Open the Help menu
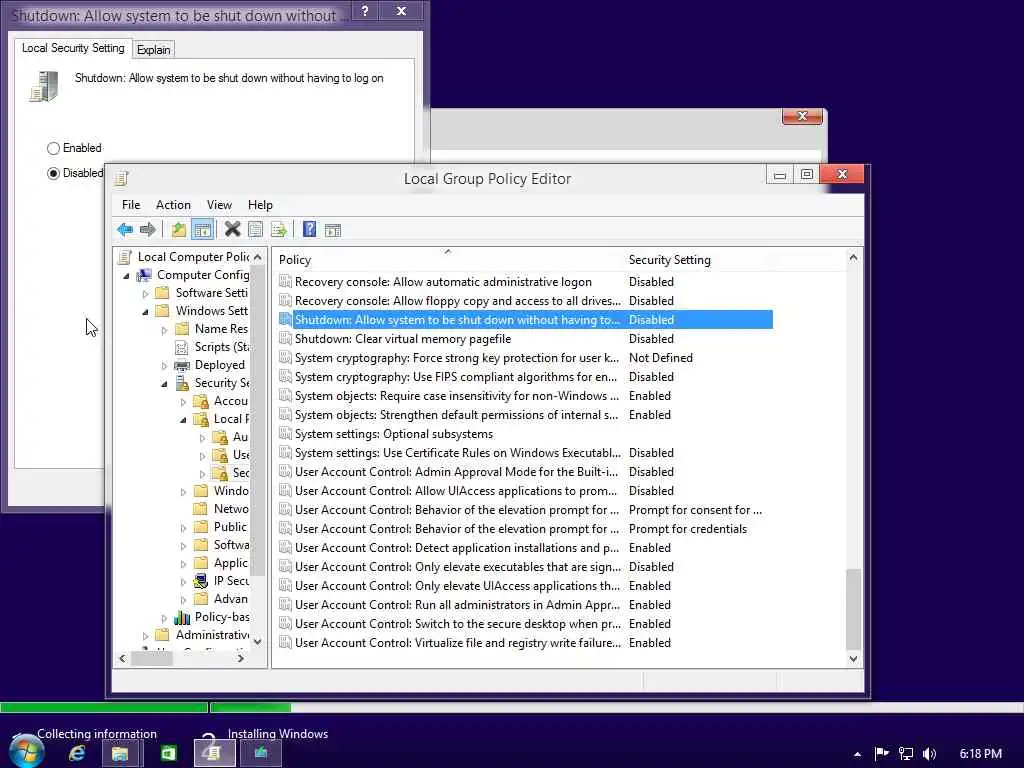 (x=260, y=205)
